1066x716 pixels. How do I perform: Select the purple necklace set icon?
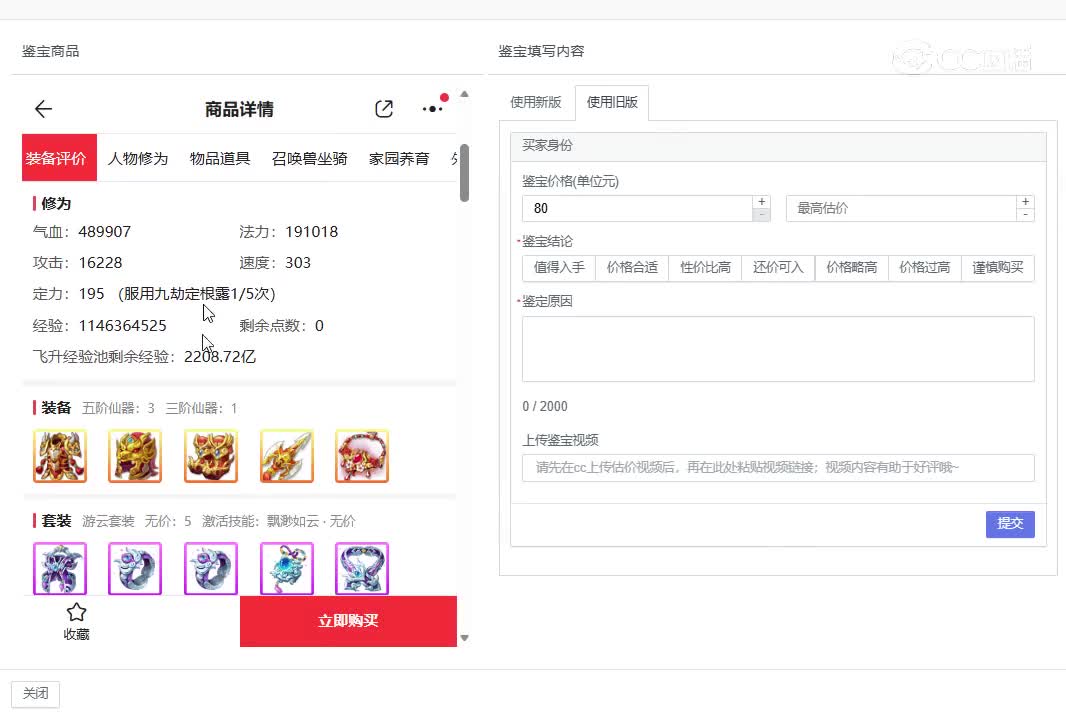[x=362, y=568]
